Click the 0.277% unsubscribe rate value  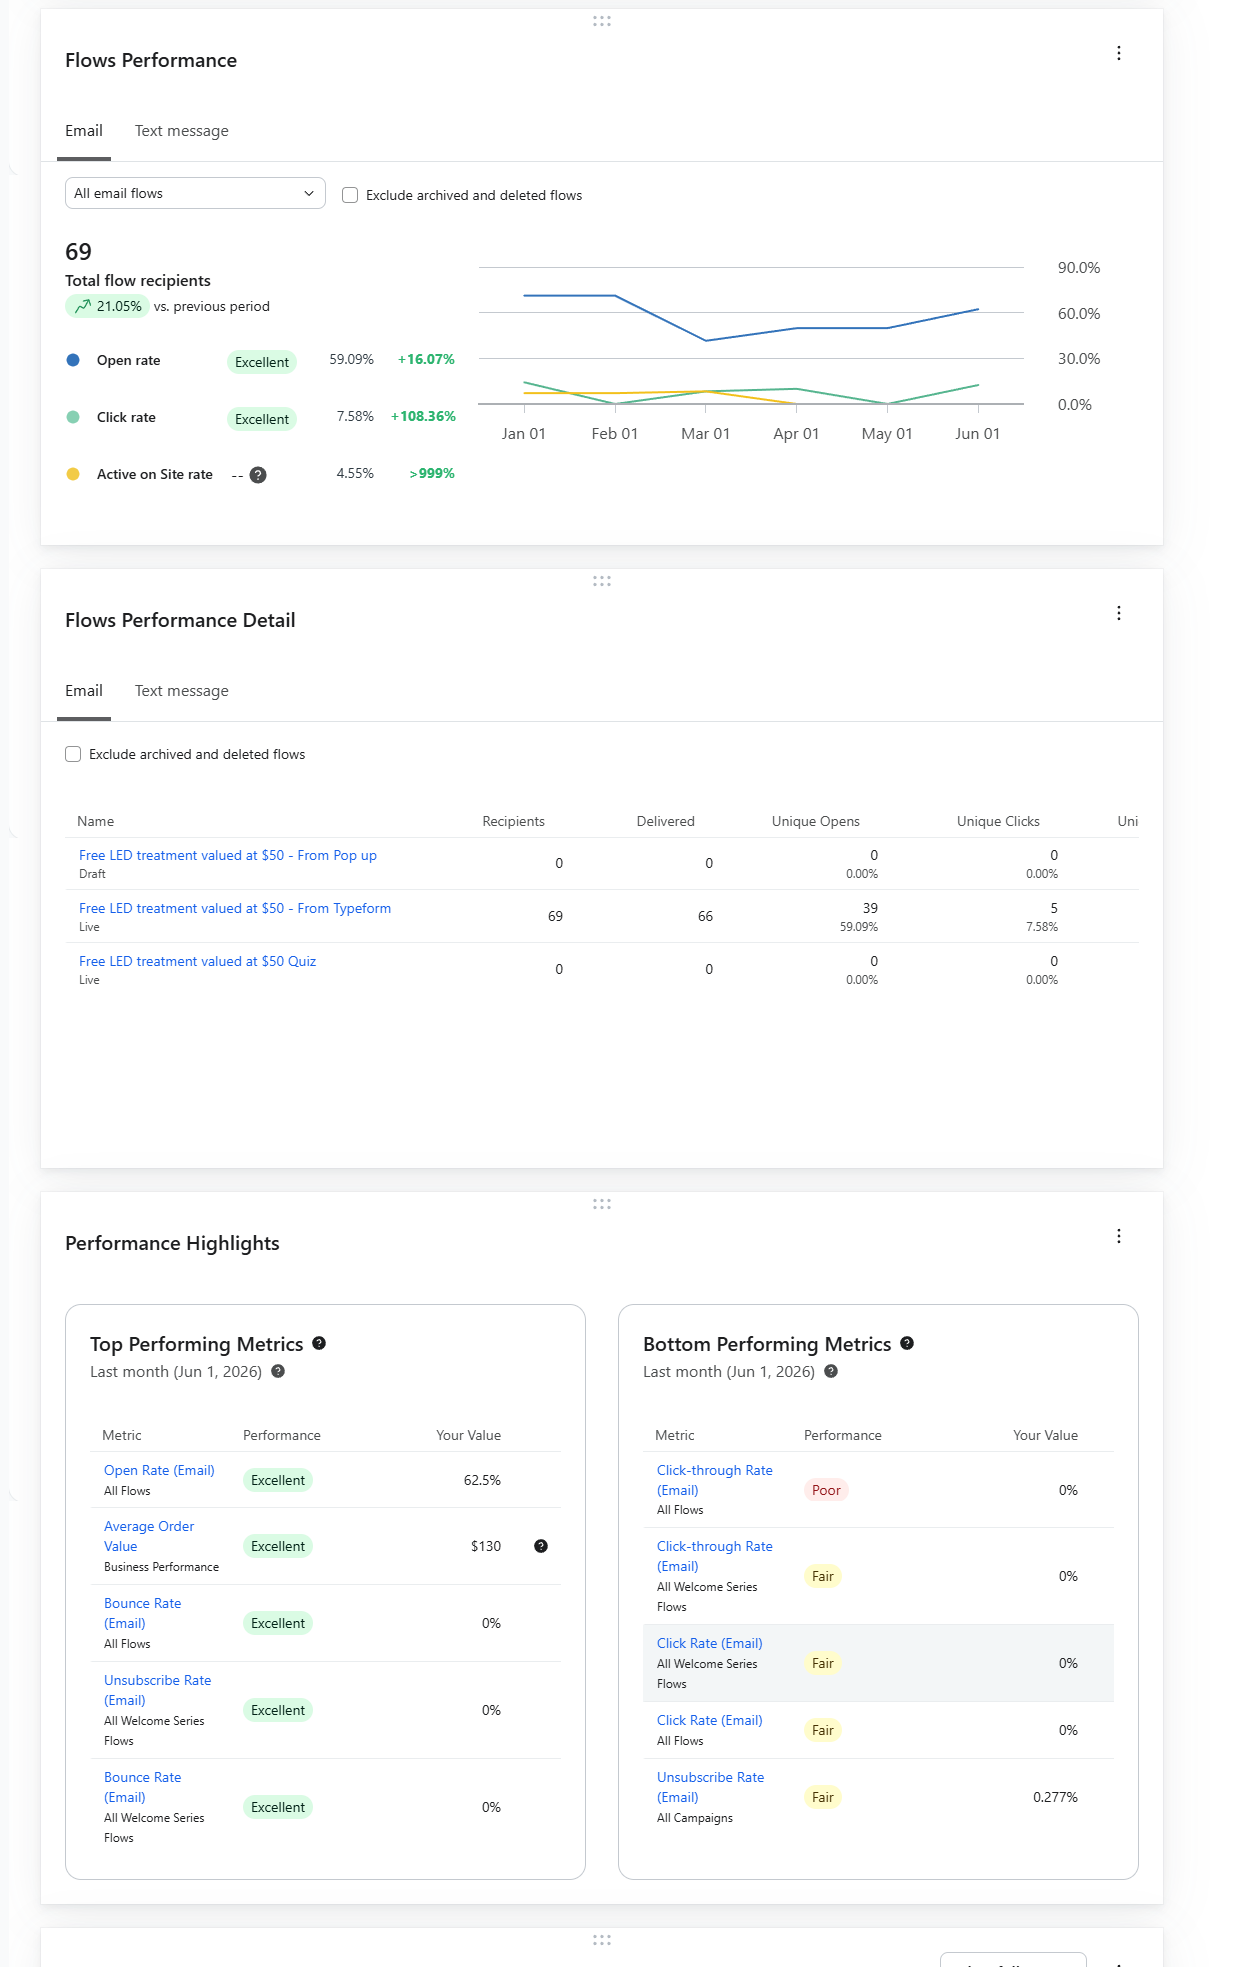coord(1055,1797)
